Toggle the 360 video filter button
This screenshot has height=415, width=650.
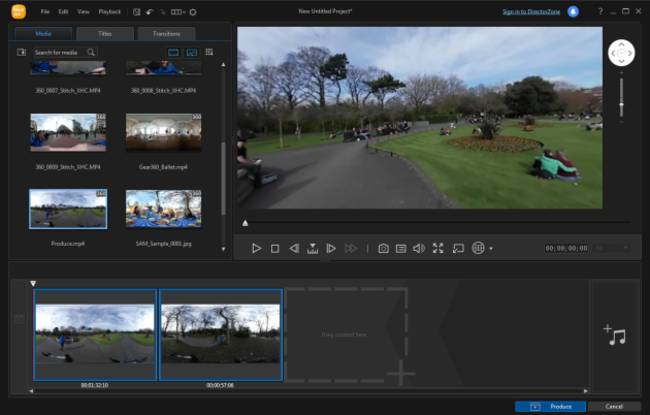pos(172,52)
